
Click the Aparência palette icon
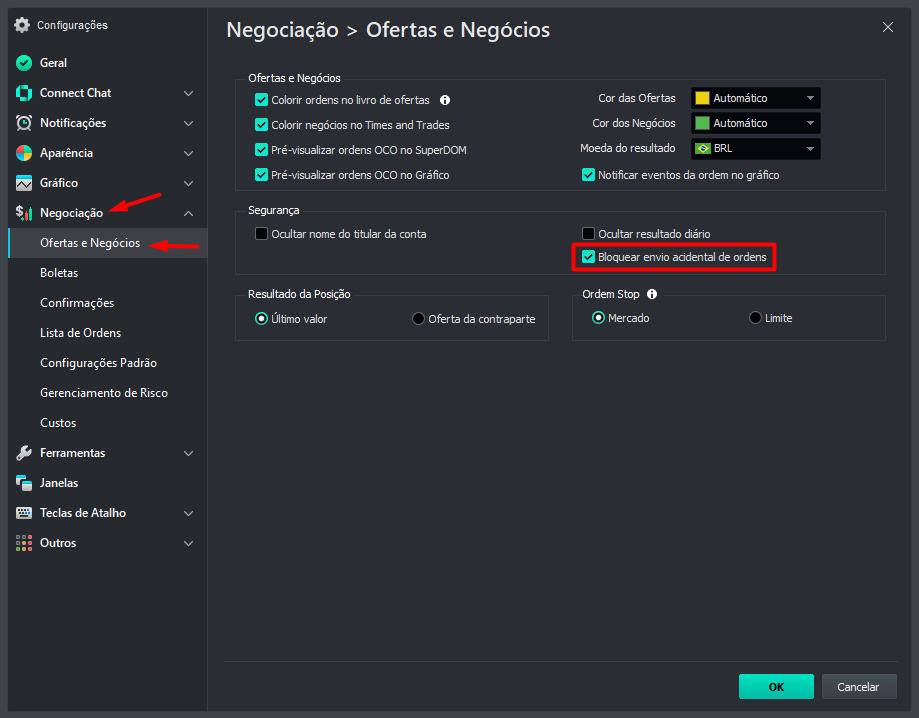point(23,152)
